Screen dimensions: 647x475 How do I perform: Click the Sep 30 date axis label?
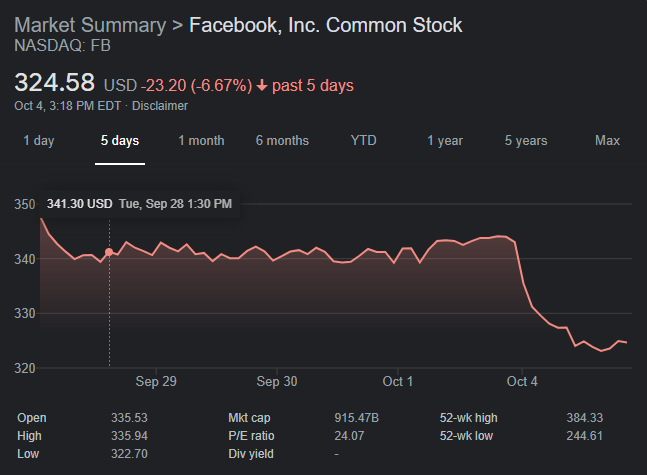click(277, 381)
